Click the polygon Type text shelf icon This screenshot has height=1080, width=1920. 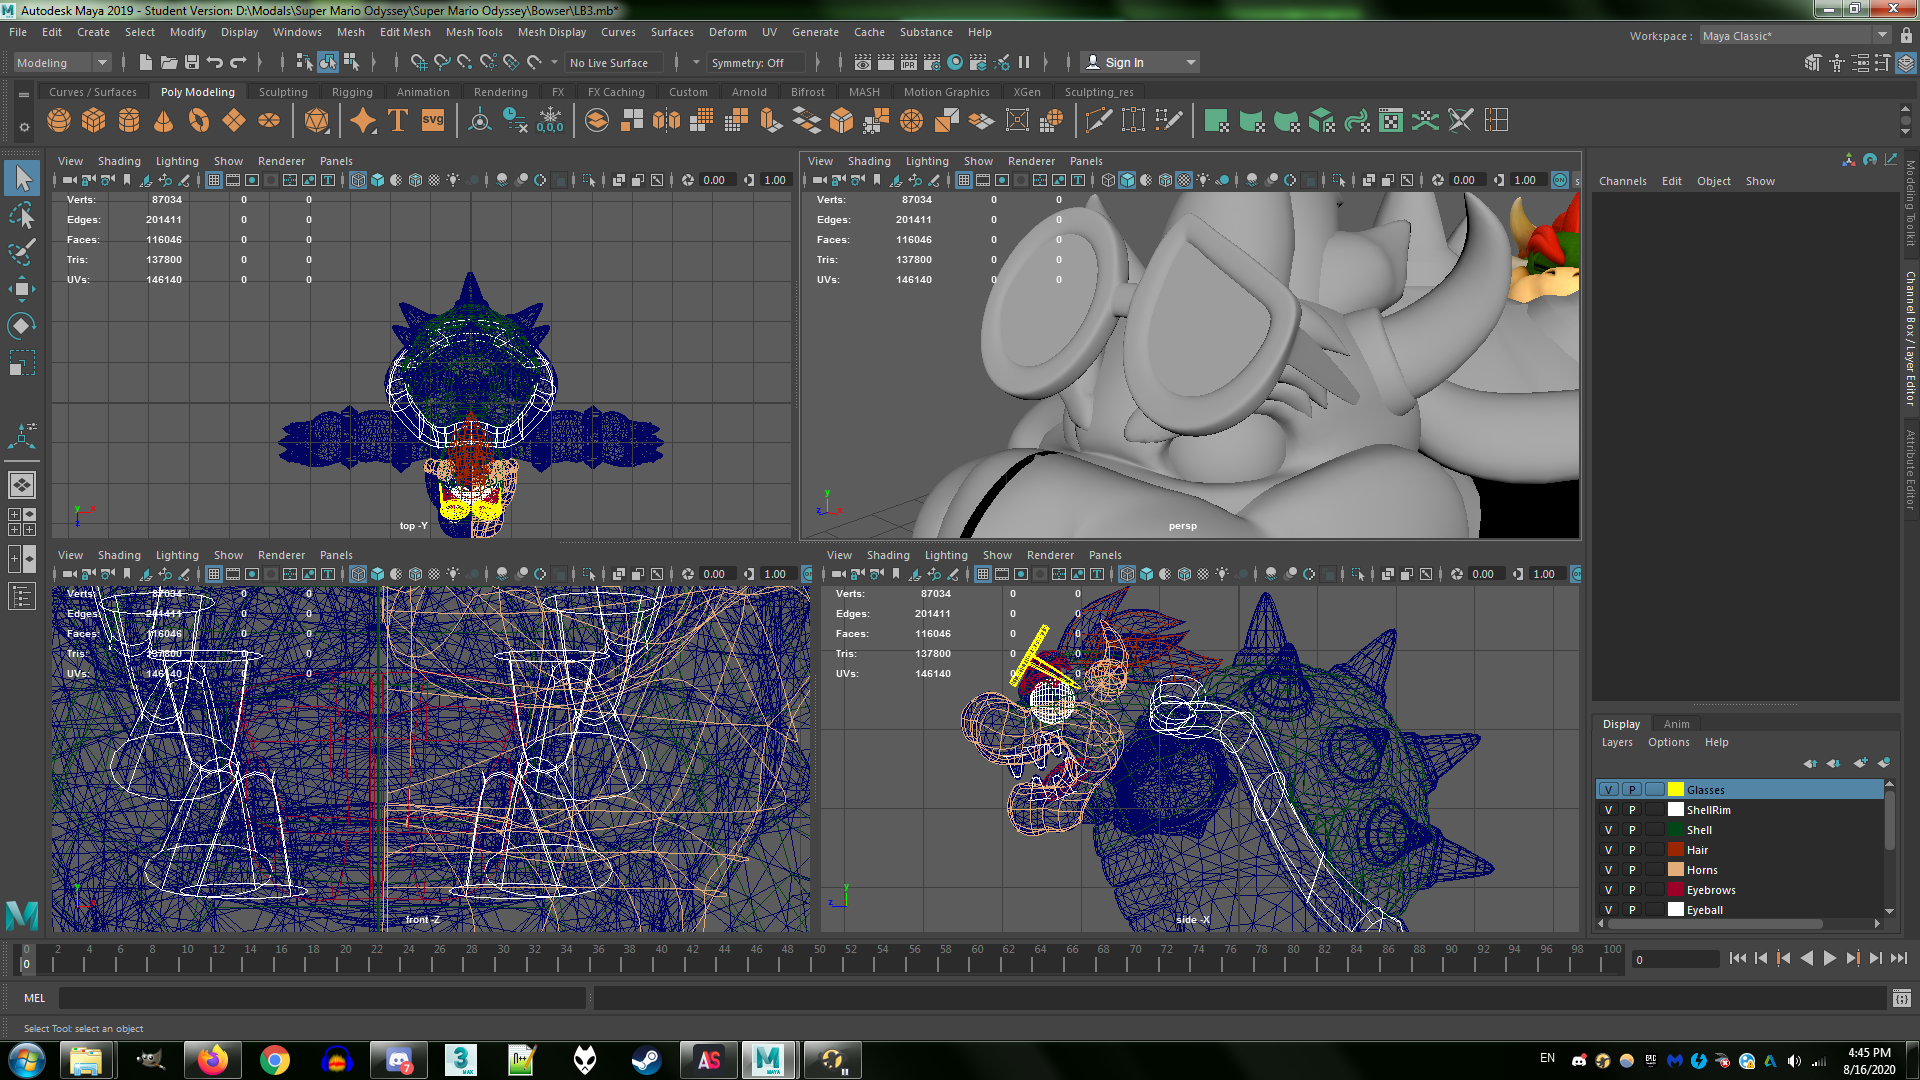tap(398, 121)
